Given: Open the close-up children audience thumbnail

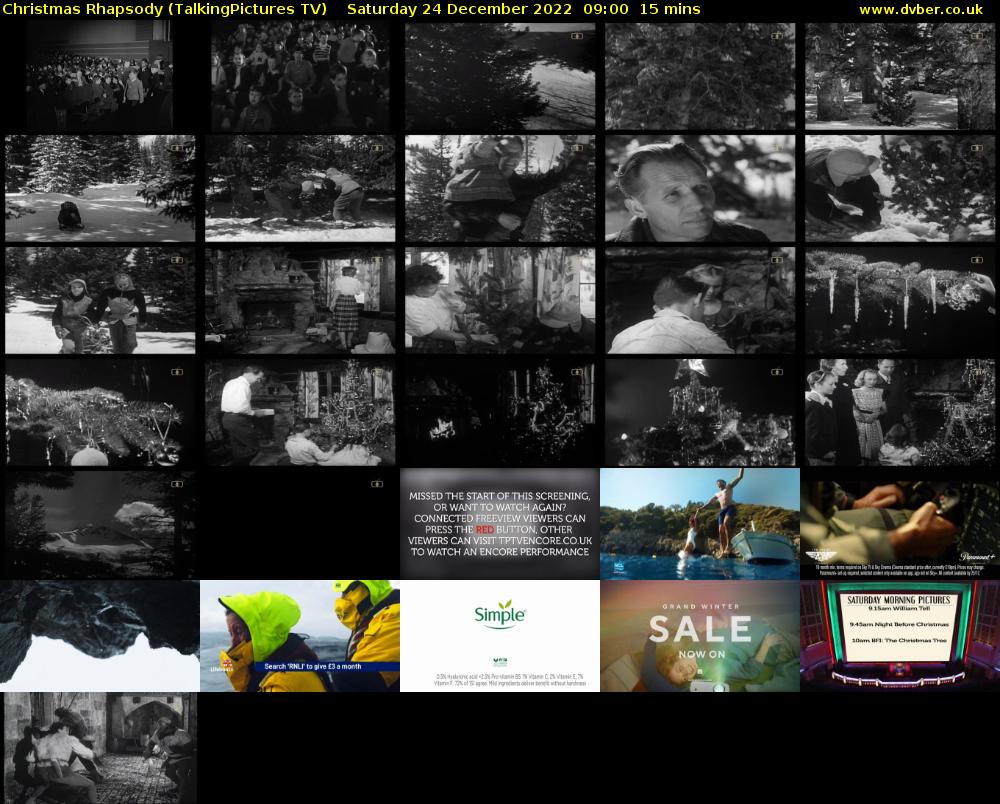Looking at the screenshot, I should point(300,76).
